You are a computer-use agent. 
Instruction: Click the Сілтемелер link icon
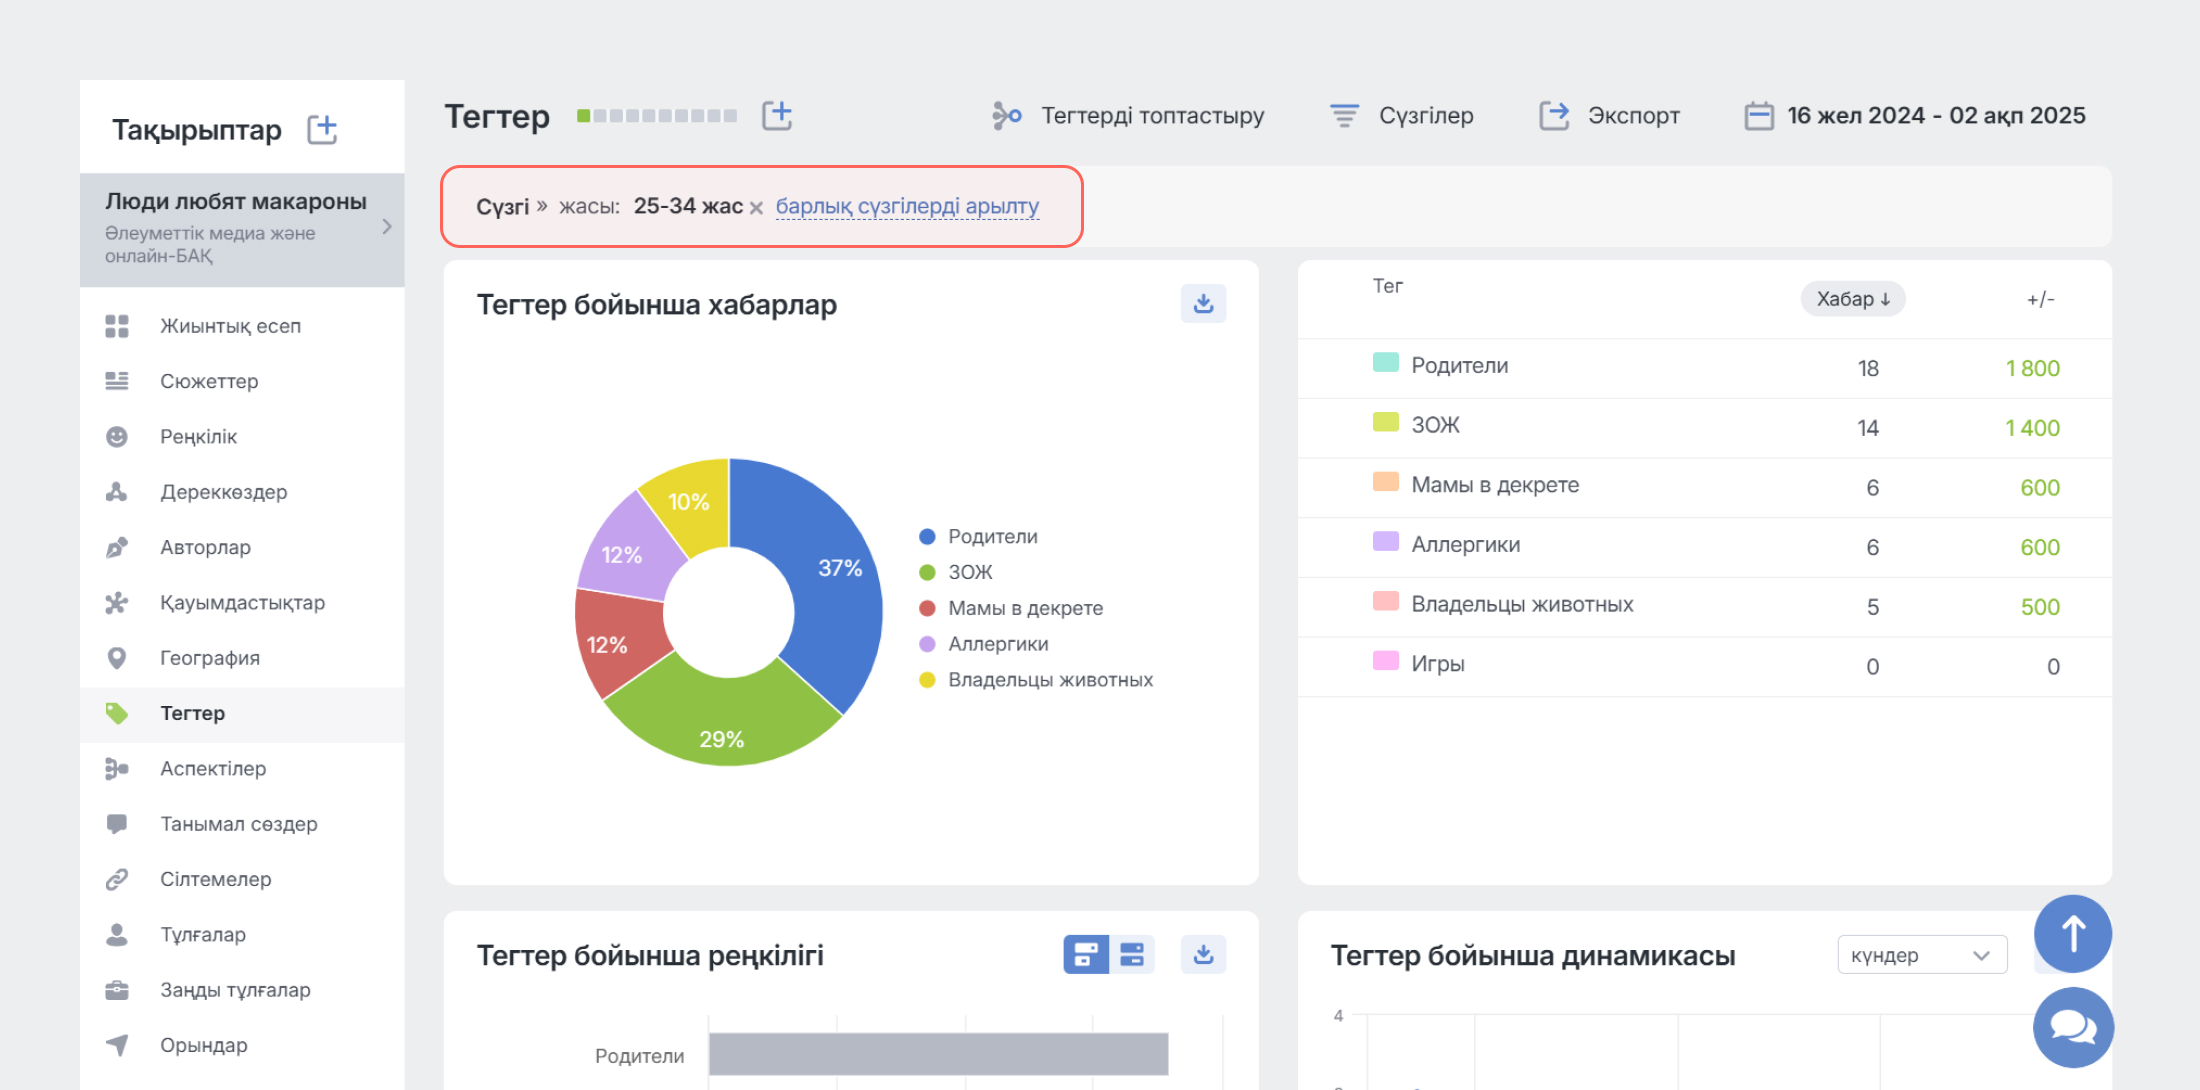[x=117, y=879]
